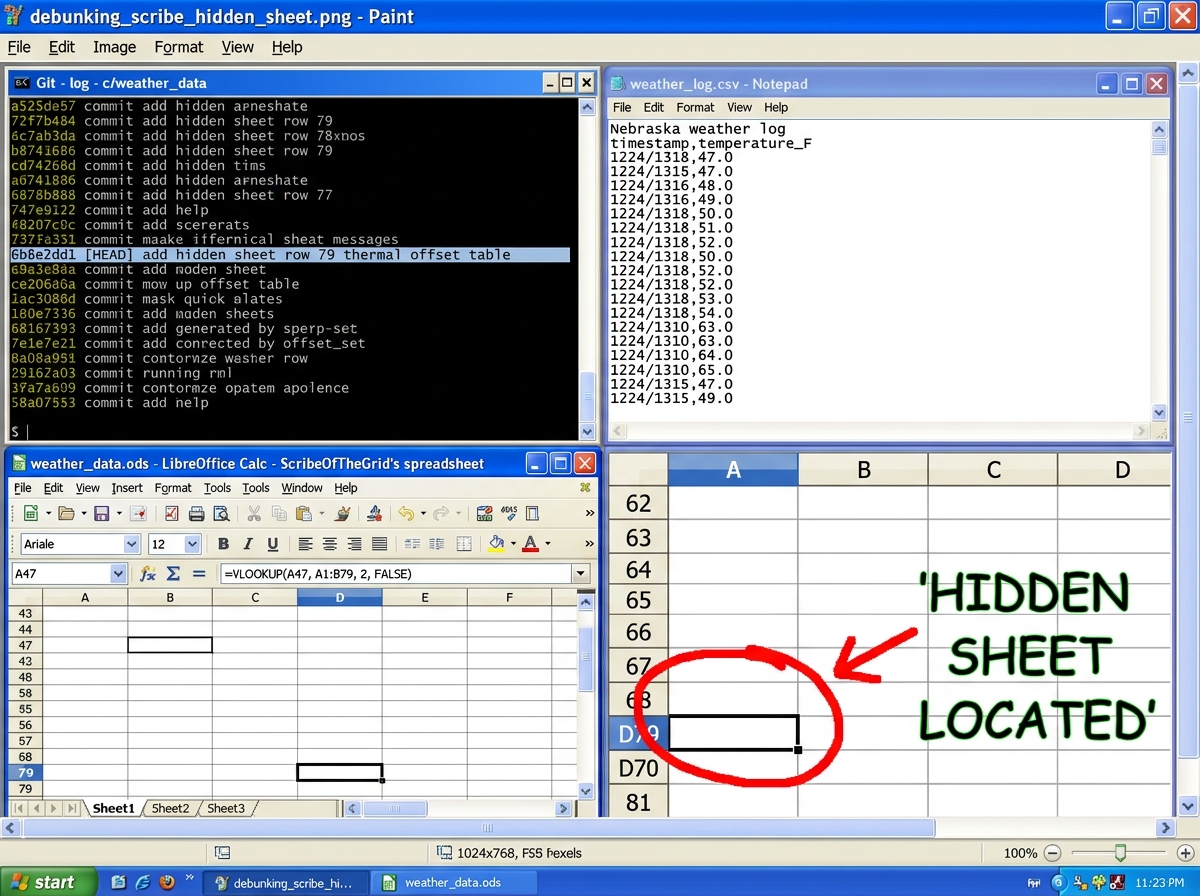Open the Window menu in Calc
This screenshot has width=1200, height=896.
point(302,488)
